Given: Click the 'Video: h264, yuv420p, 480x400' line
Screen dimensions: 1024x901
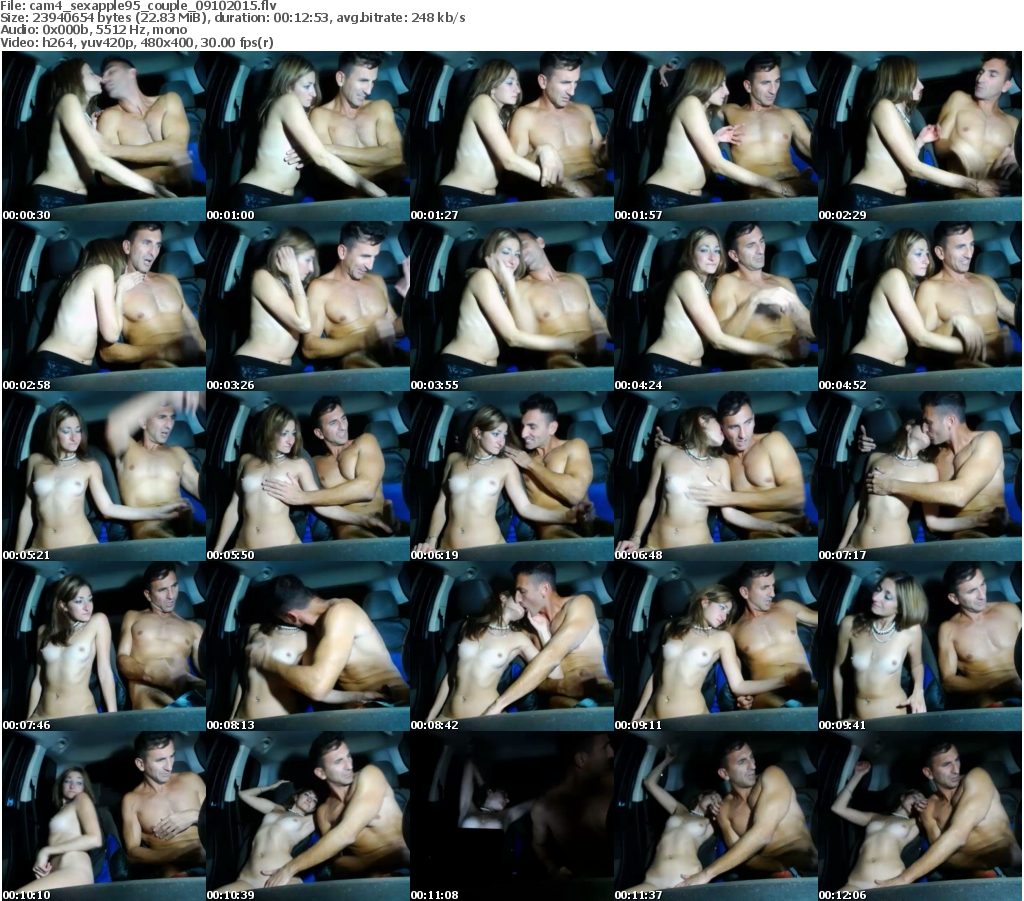Looking at the screenshot, I should [x=136, y=42].
